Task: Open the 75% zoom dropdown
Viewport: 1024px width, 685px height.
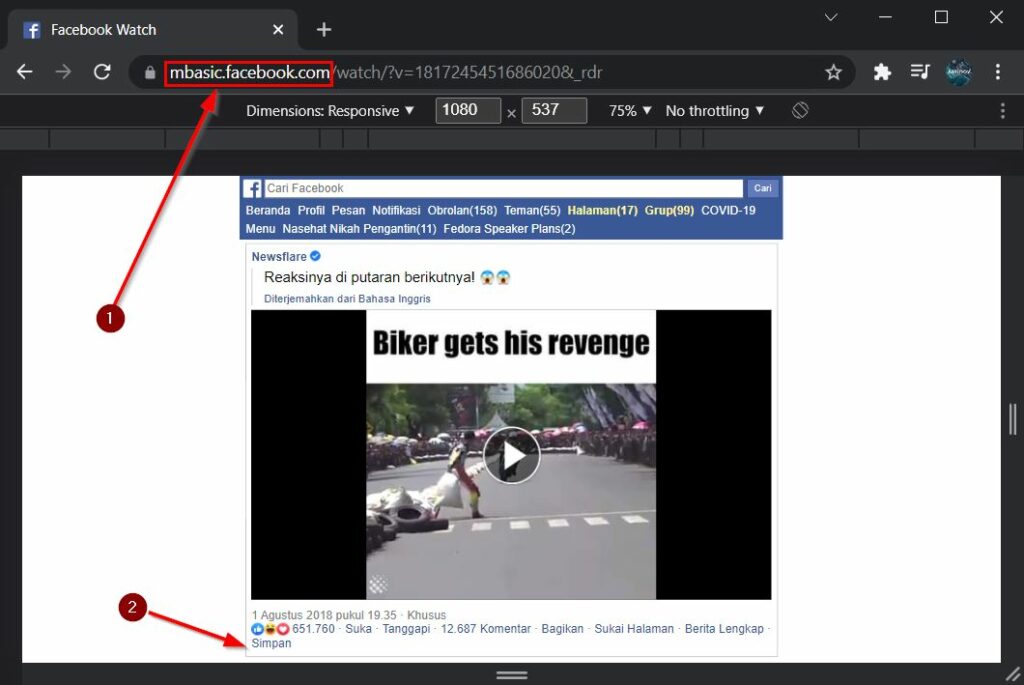Action: pyautogui.click(x=630, y=111)
